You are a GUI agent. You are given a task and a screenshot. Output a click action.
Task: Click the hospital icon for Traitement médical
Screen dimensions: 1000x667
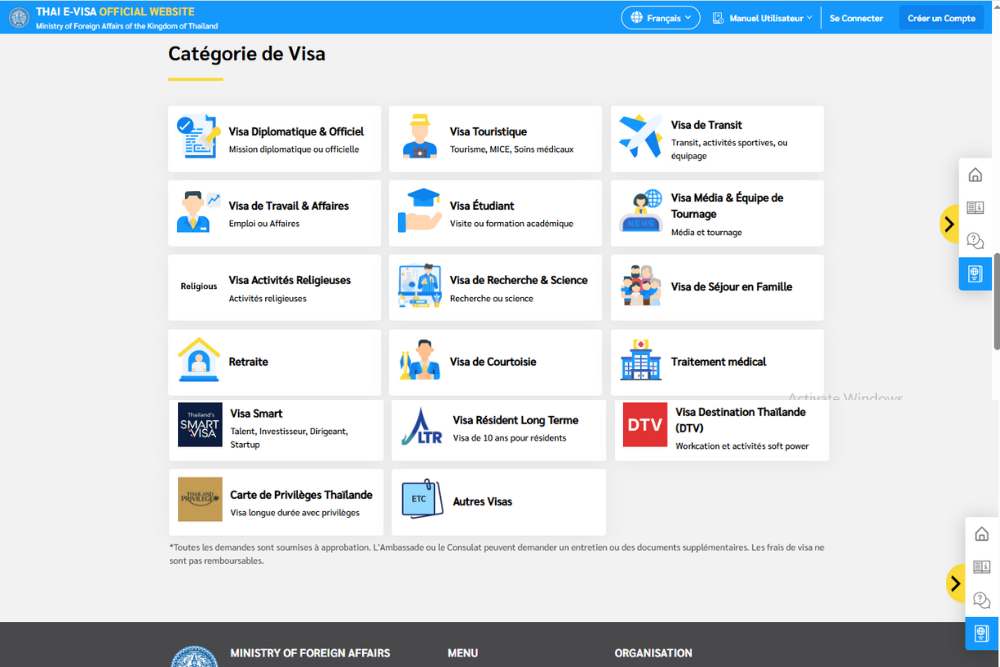pos(640,361)
